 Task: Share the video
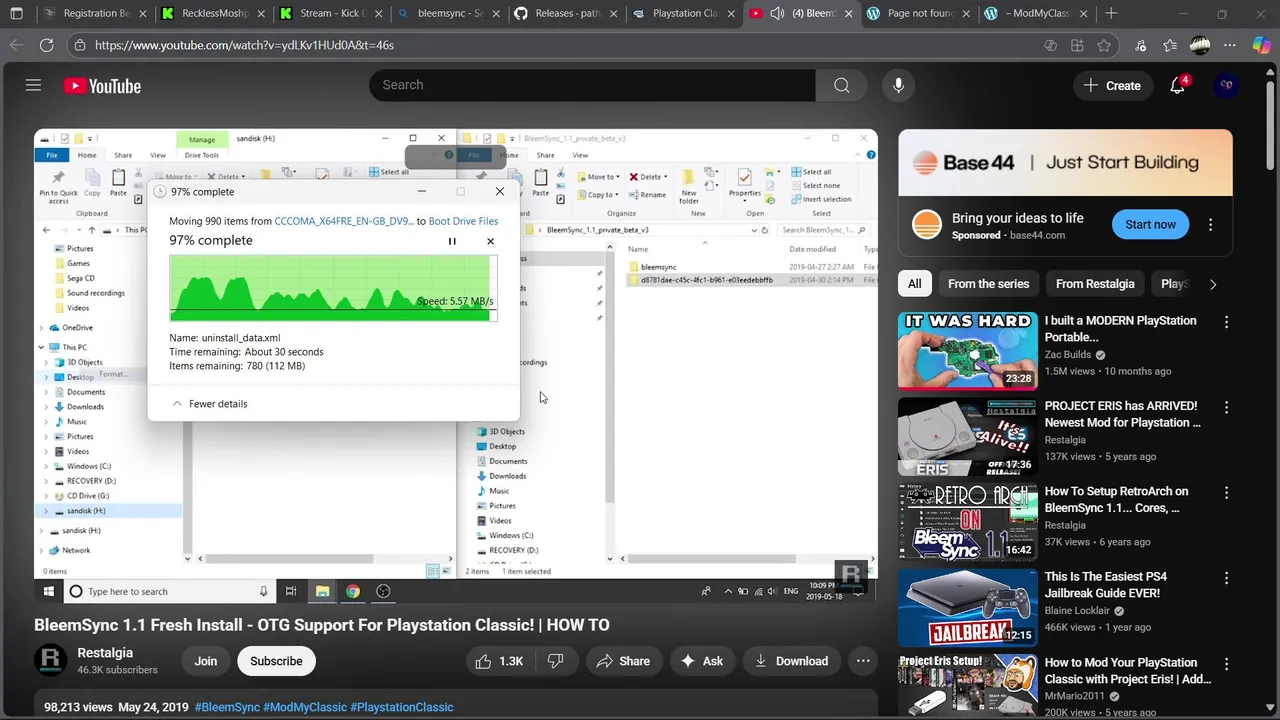(x=623, y=661)
